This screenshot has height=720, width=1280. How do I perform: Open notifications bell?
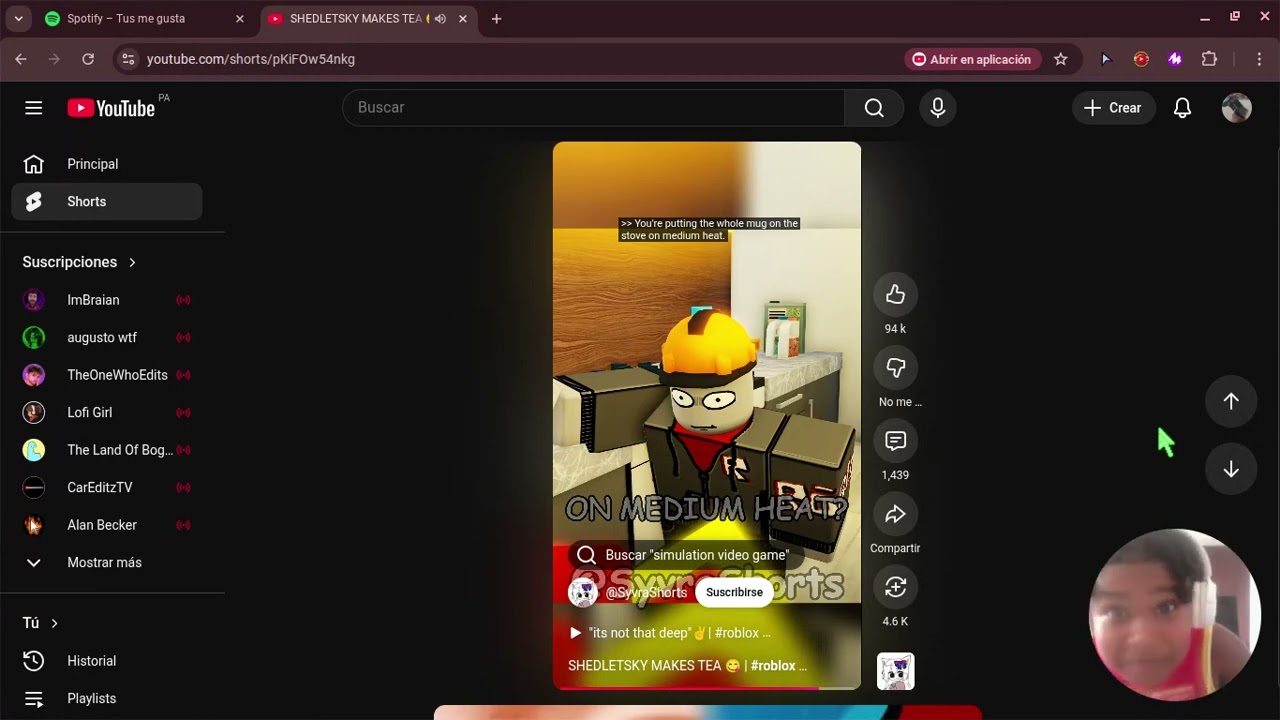click(x=1183, y=108)
